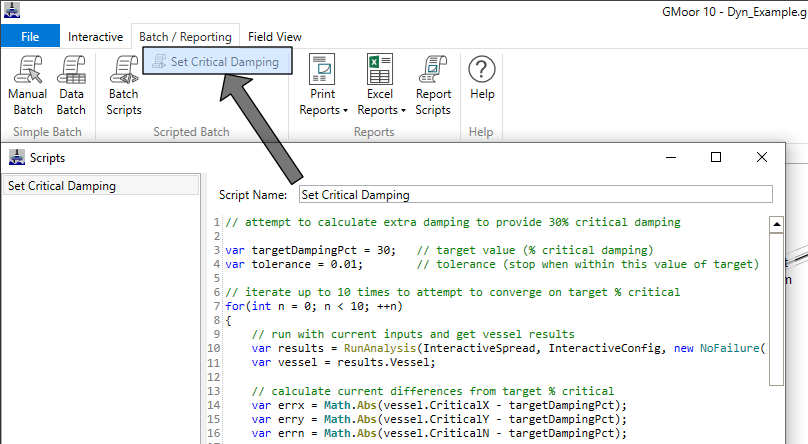Run the Set Critical Damping ribbon script

(217, 61)
